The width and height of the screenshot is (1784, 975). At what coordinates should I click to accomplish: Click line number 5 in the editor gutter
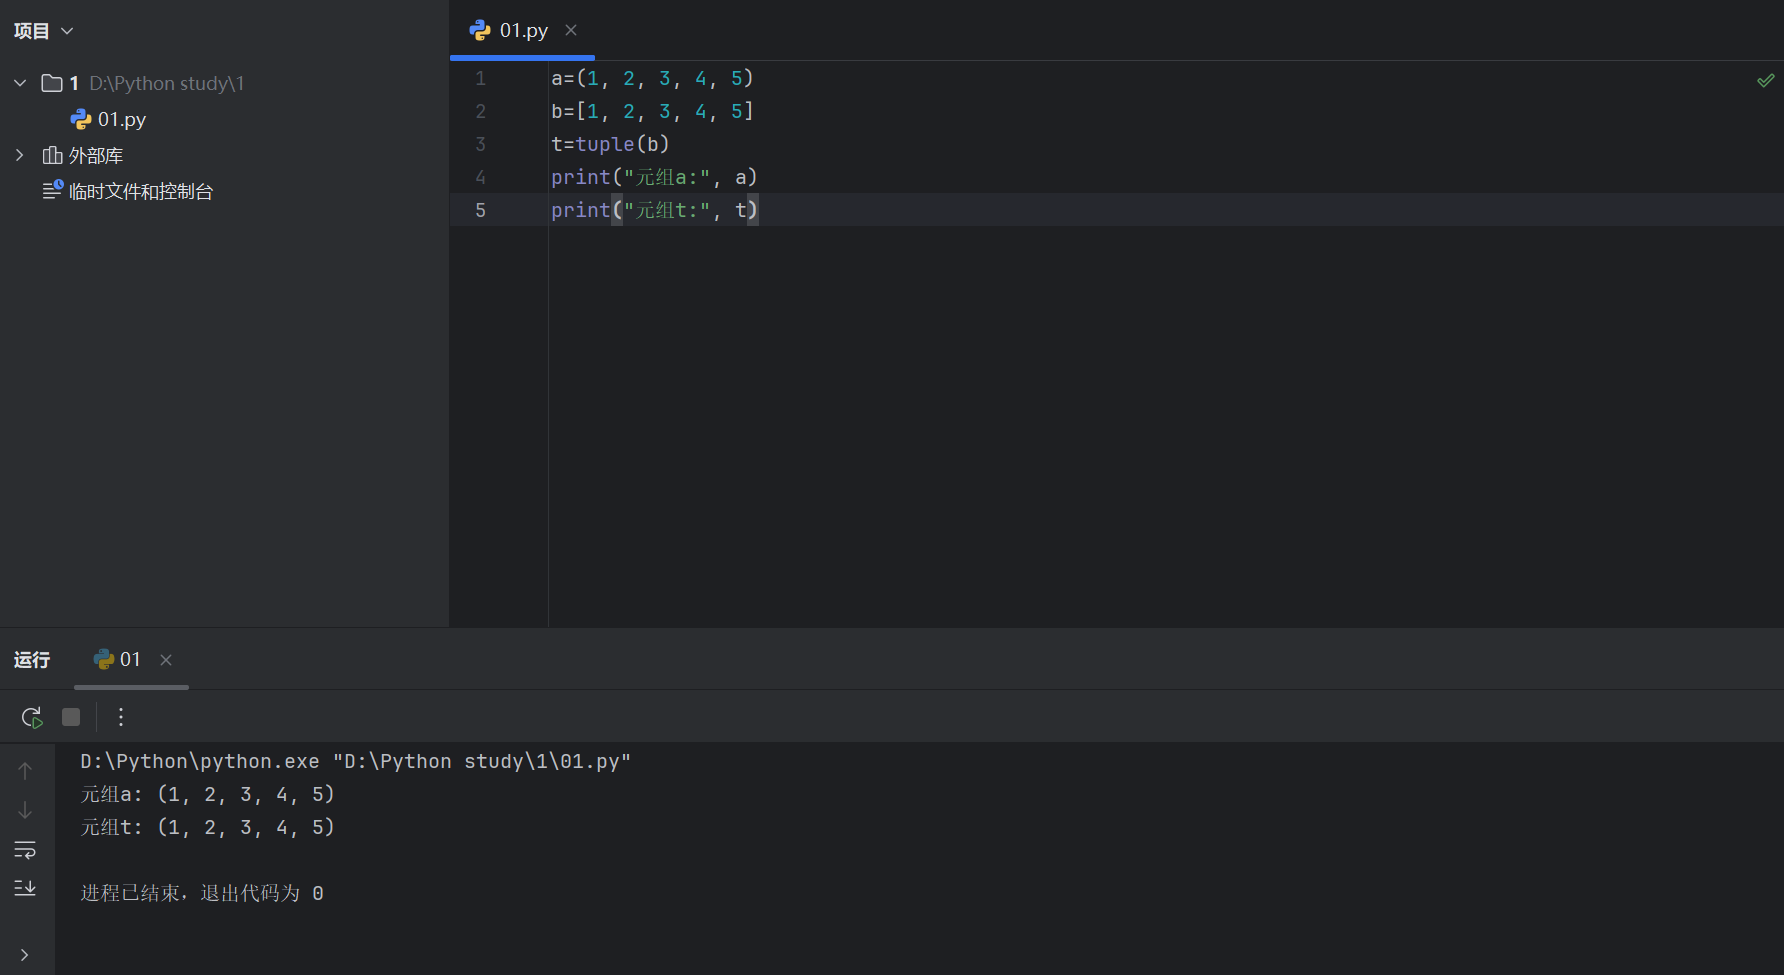tap(480, 210)
